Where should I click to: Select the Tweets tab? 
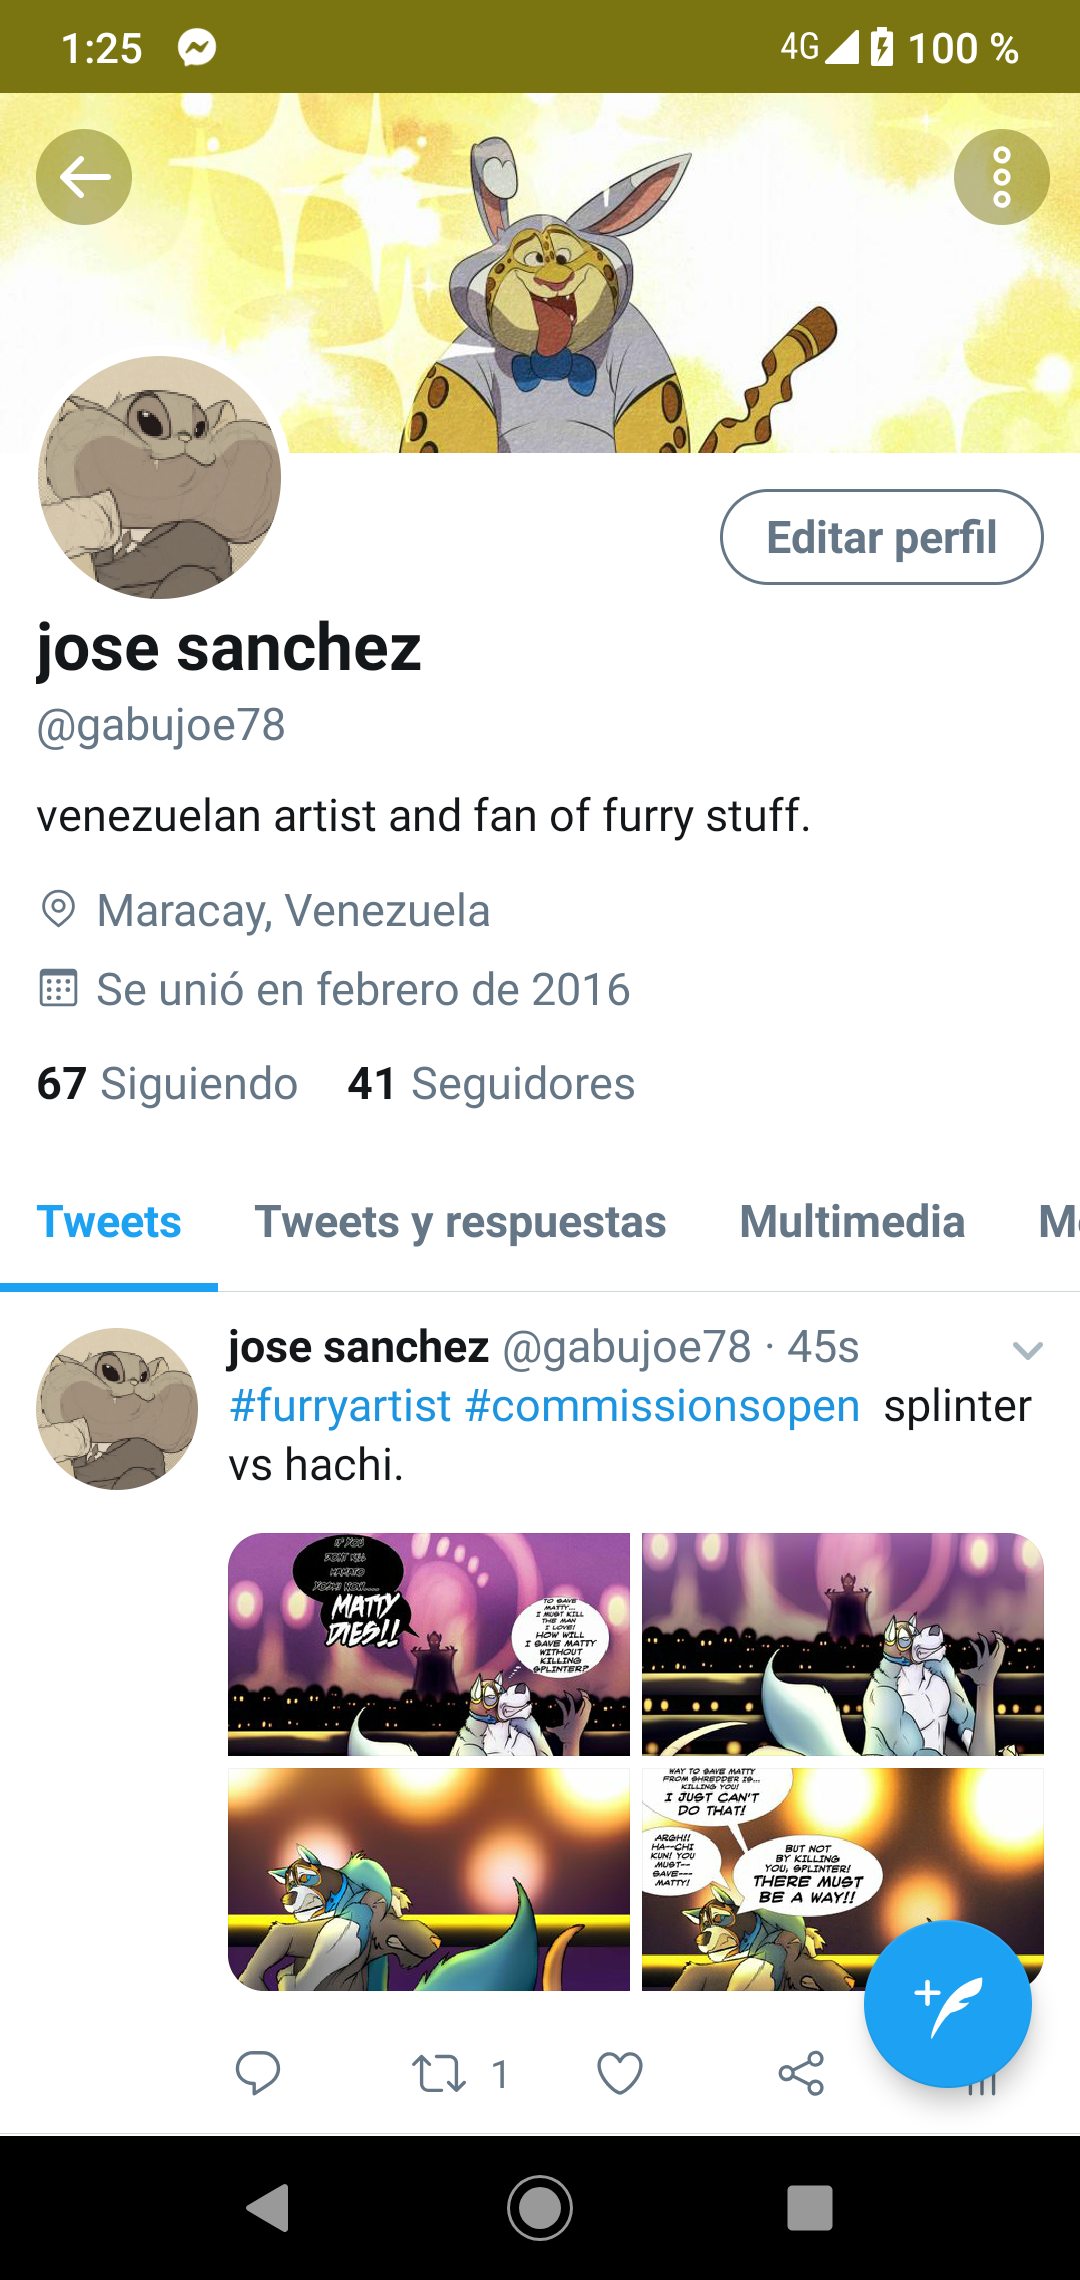109,1222
